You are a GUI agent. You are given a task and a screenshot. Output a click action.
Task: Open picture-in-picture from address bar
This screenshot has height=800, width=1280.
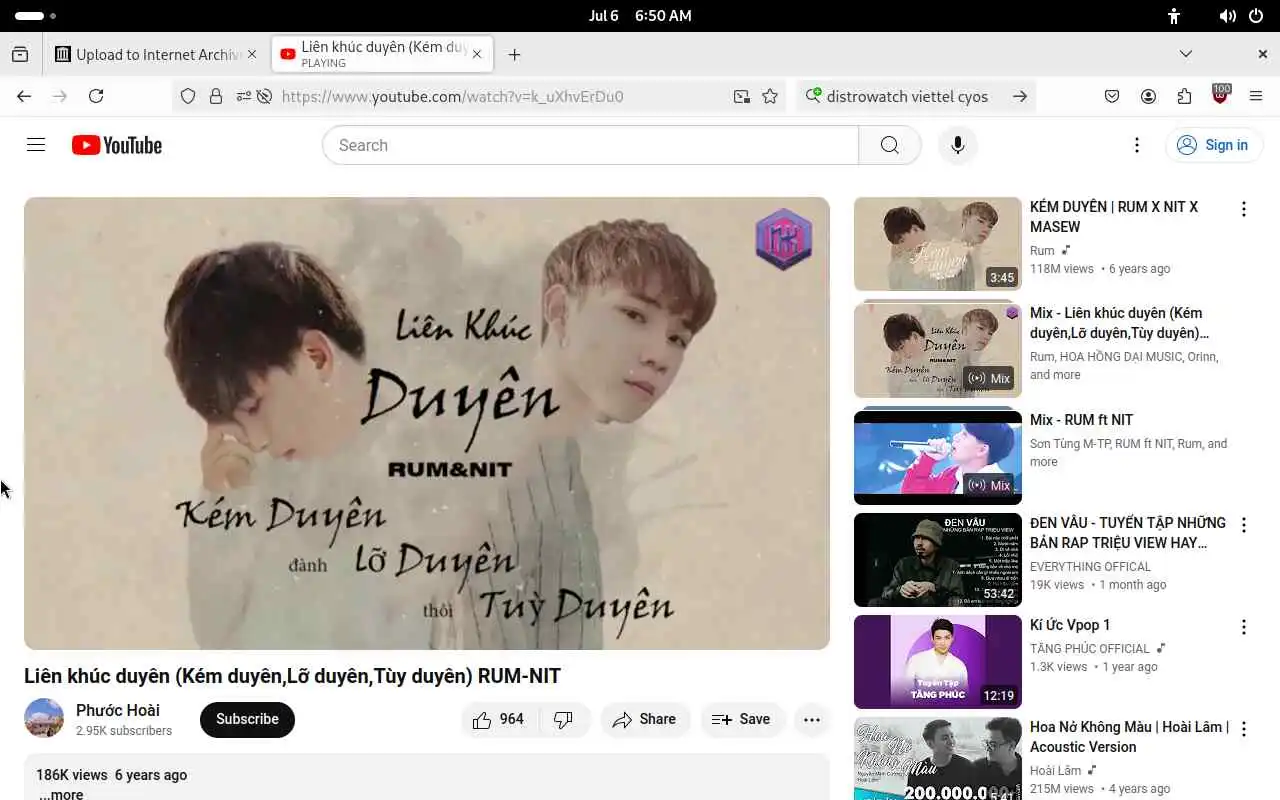pos(741,96)
